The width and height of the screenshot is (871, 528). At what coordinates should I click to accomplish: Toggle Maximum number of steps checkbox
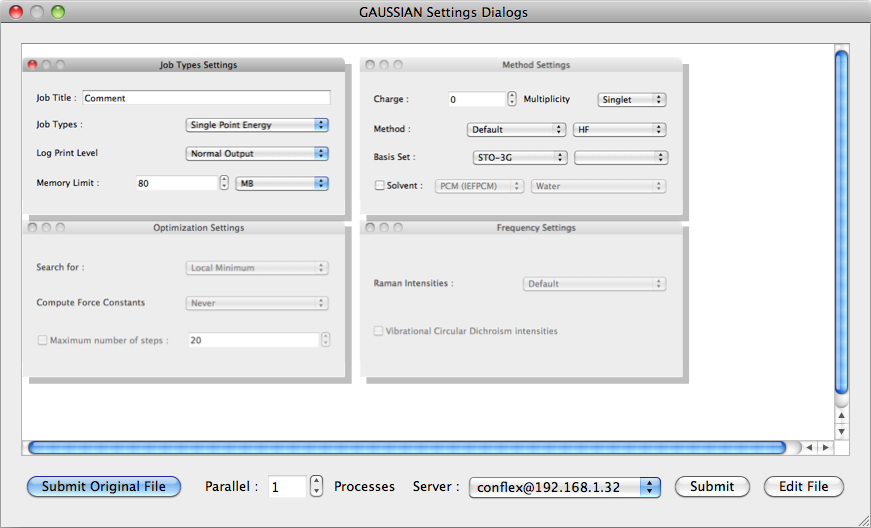[42, 340]
